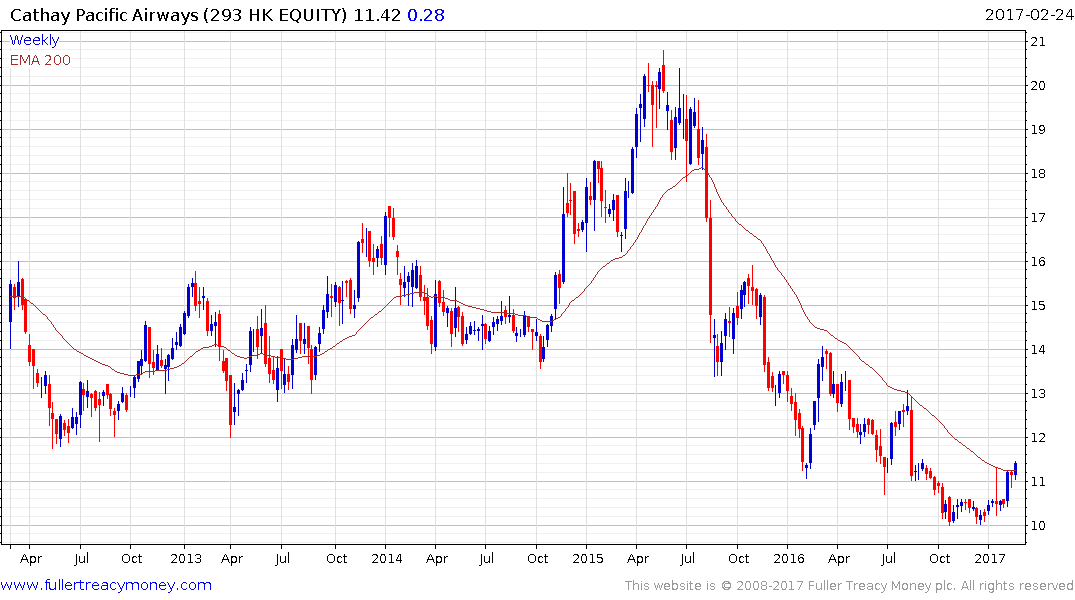Click the 17 price axis label
Image resolution: width=1075 pixels, height=600 pixels.
pos(1038,217)
